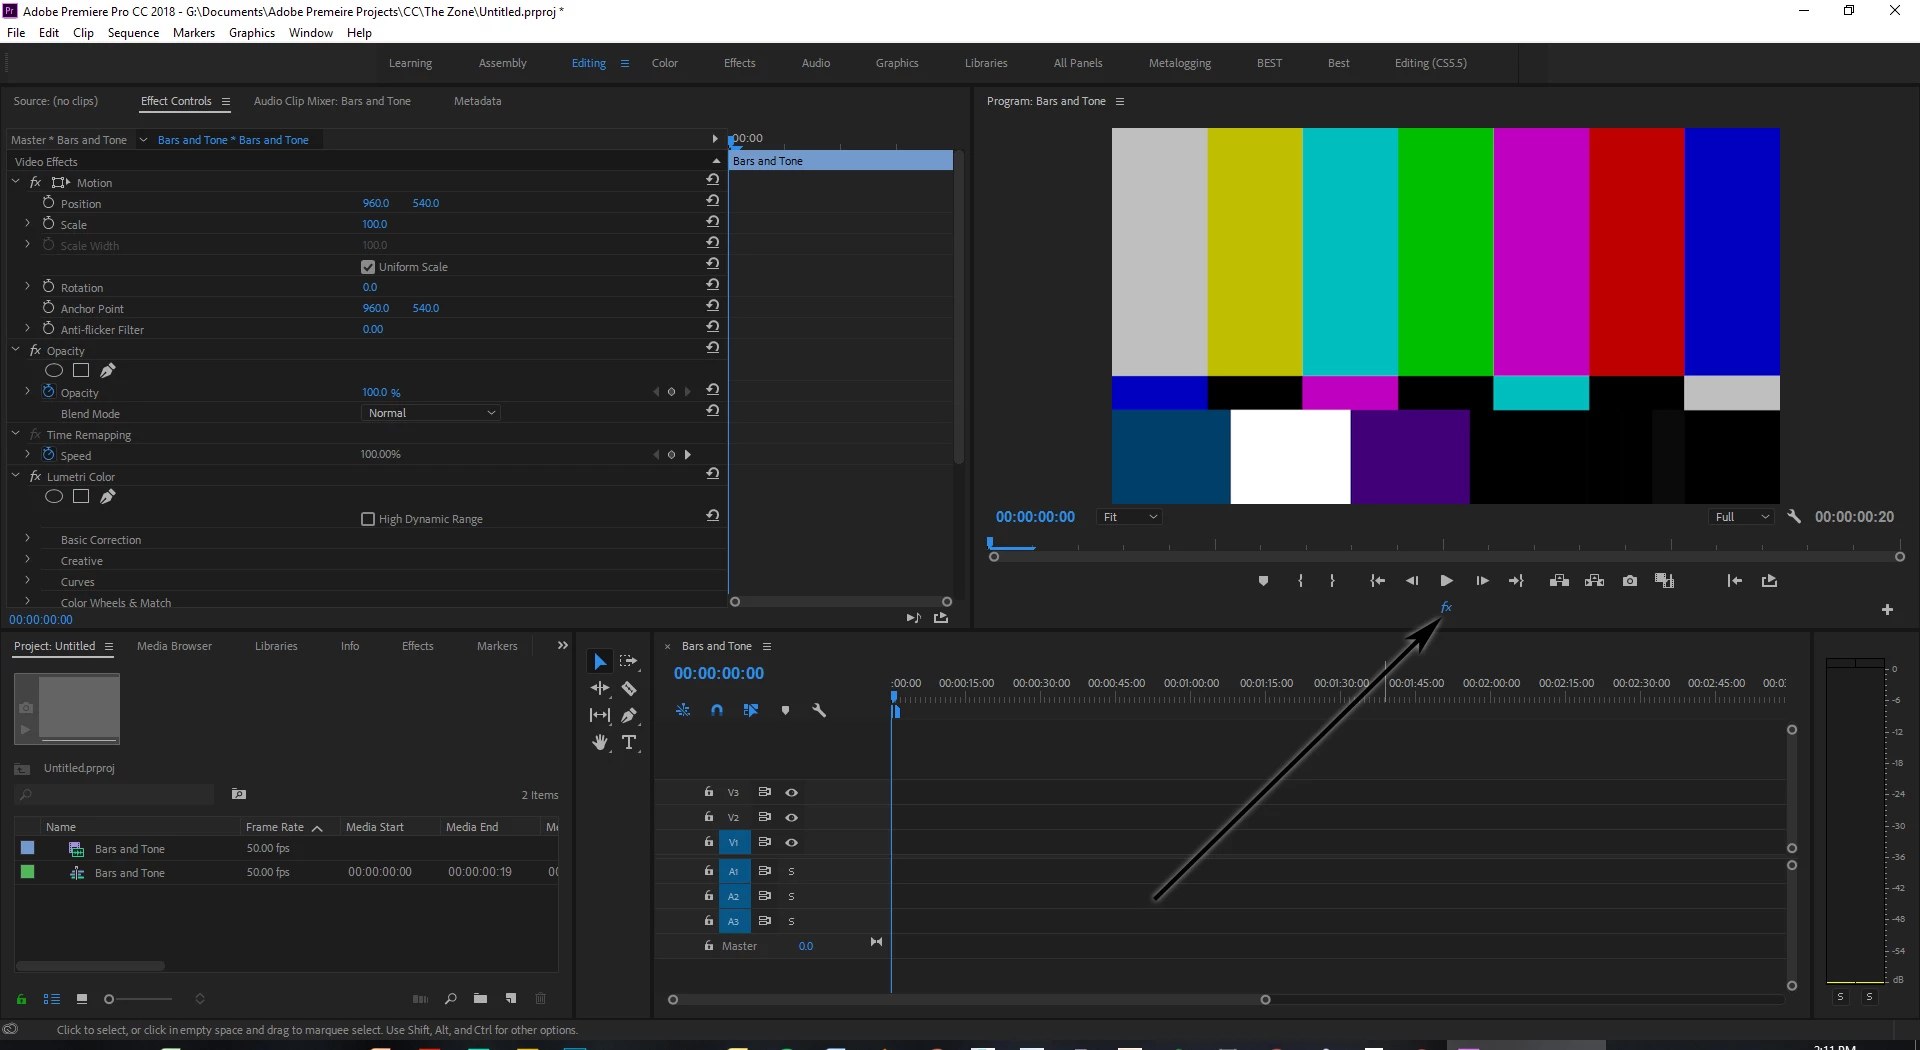Click New Bin folder in project panel
The height and width of the screenshot is (1050, 1920).
click(x=480, y=999)
